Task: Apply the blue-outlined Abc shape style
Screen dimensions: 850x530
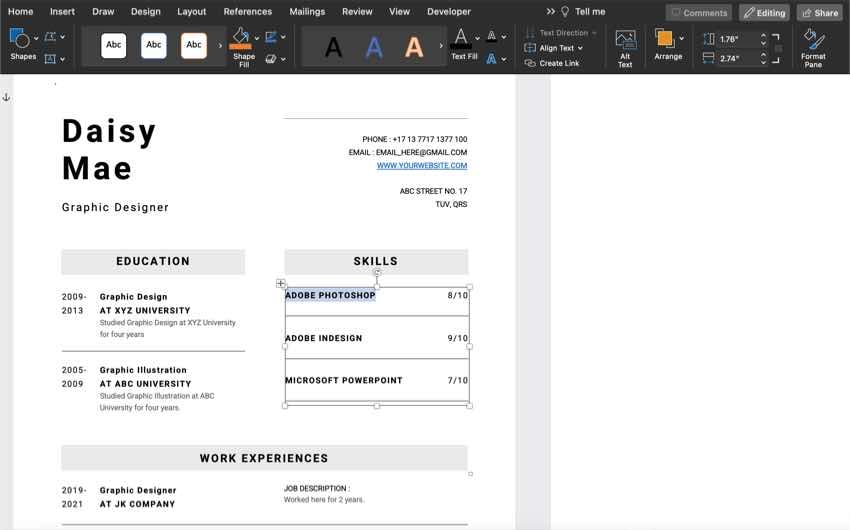Action: (x=153, y=45)
